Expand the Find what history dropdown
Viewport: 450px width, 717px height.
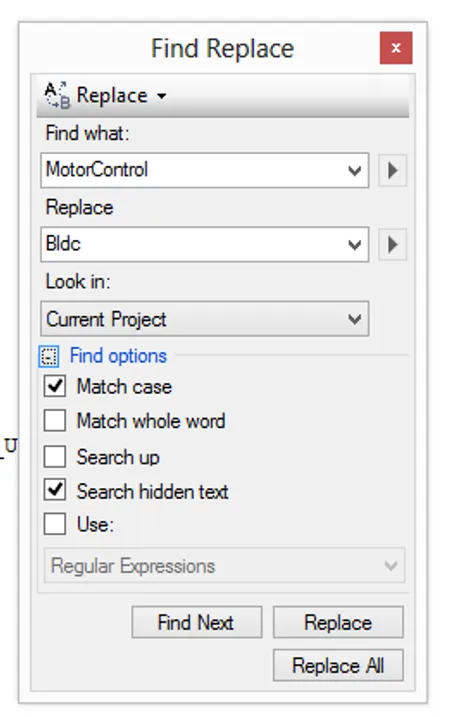pos(354,171)
